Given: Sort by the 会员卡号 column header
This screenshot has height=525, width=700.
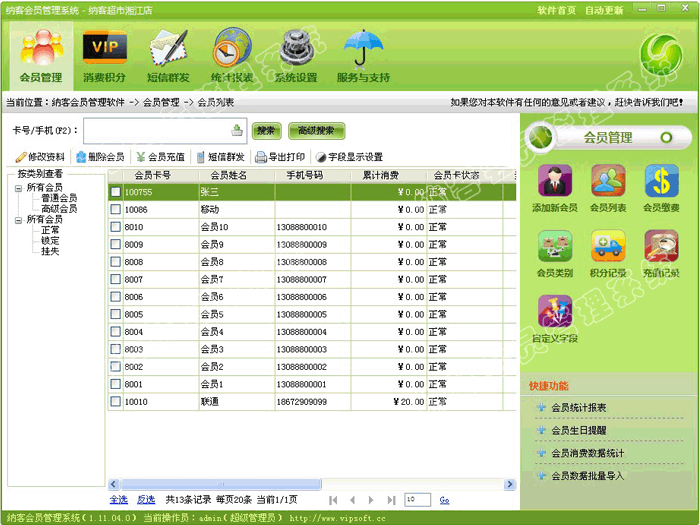Looking at the screenshot, I should (x=153, y=175).
